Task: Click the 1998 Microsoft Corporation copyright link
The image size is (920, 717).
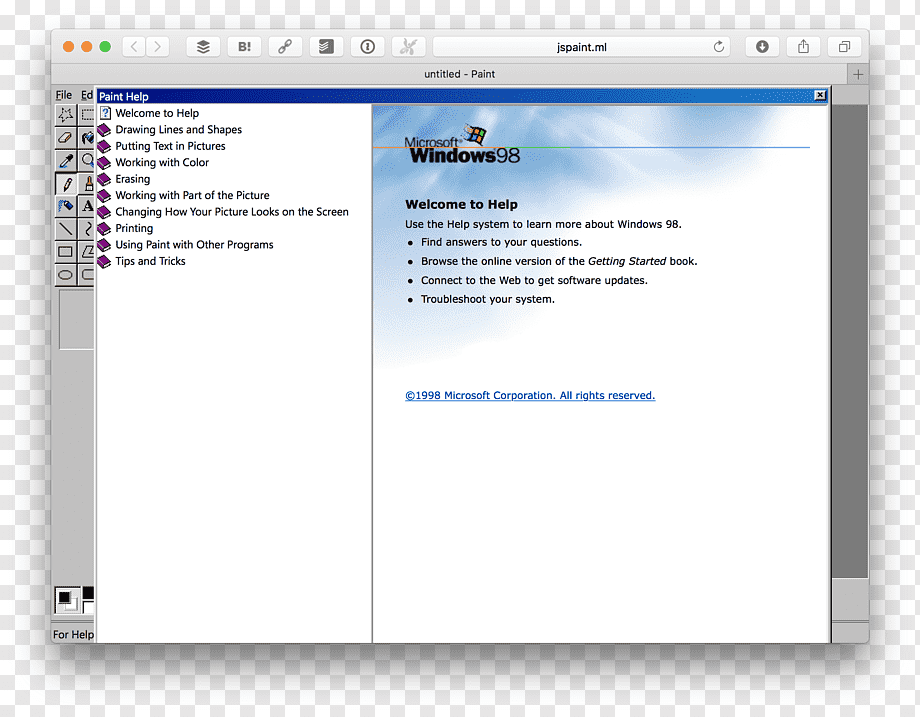Action: coord(530,395)
